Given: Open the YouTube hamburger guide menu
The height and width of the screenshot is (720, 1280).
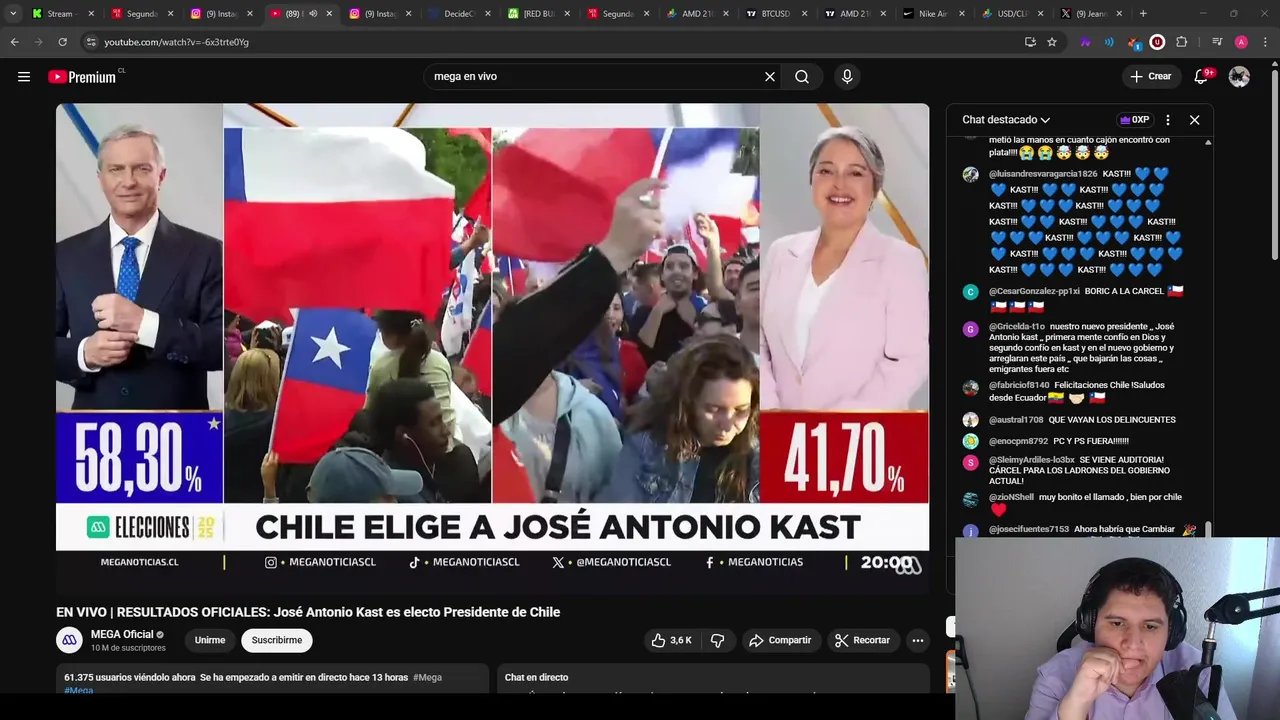Looking at the screenshot, I should click(x=24, y=76).
